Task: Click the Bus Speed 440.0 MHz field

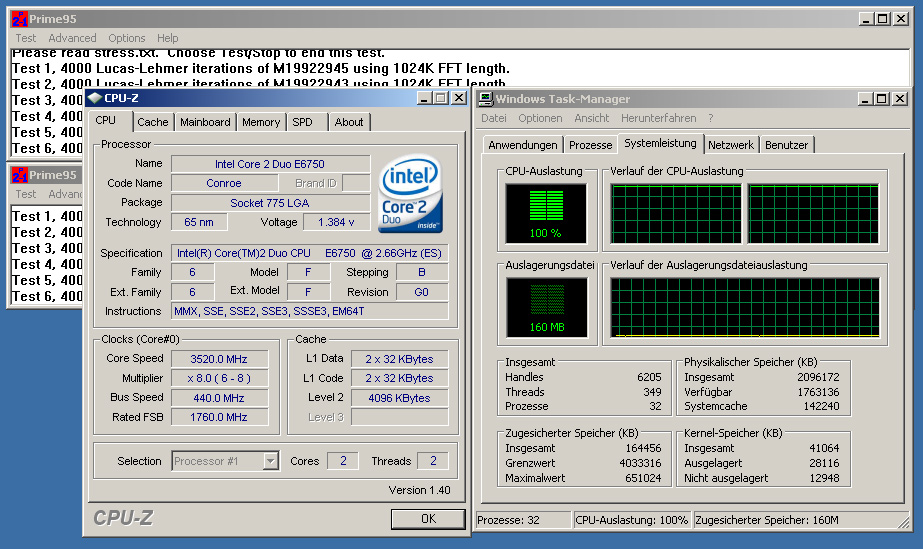Action: pyautogui.click(x=219, y=398)
